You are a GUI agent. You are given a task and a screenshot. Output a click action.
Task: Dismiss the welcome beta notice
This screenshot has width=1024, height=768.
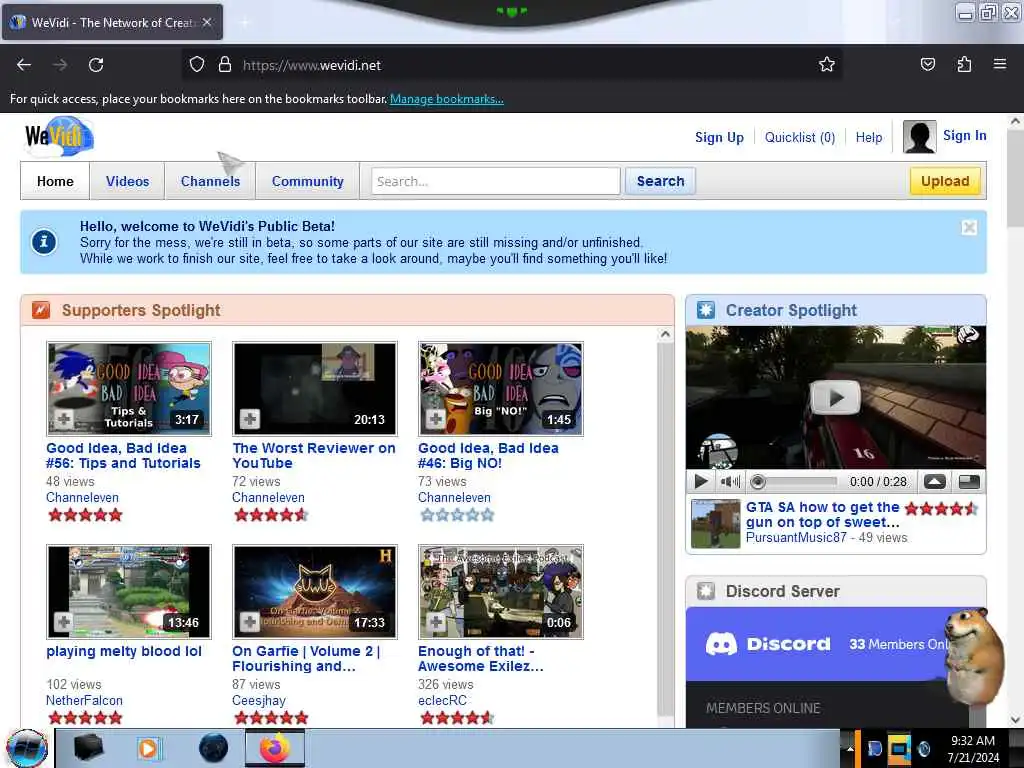tap(969, 227)
